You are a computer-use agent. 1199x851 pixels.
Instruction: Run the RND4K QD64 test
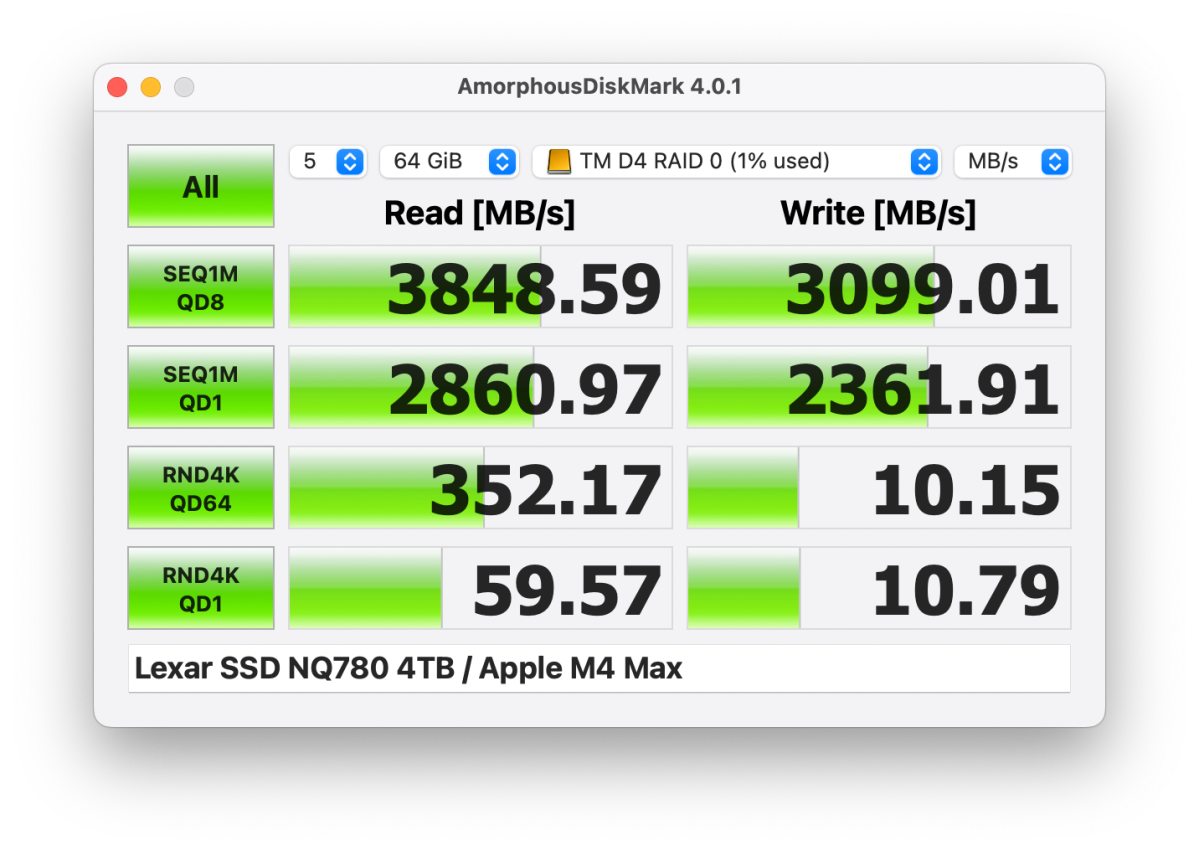[x=200, y=487]
